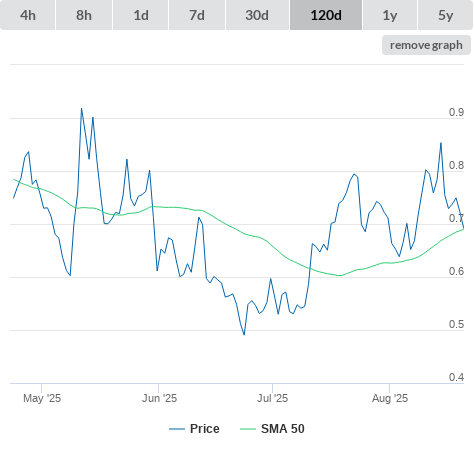Click the May '25 axis label
This screenshot has width=474, height=455.
(42, 398)
